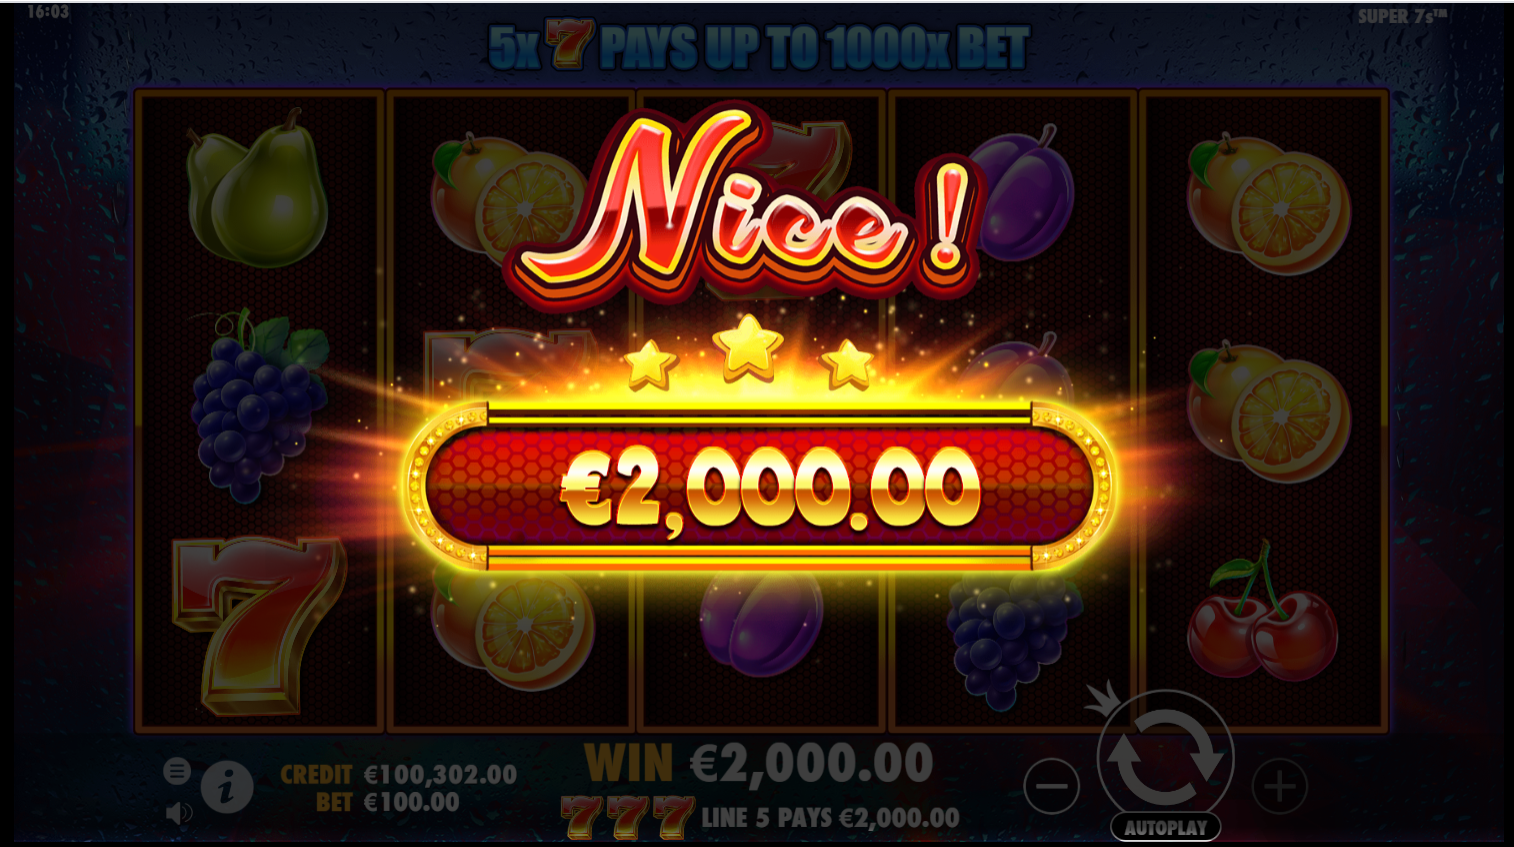
Task: Click the red 7 symbol on first reel
Action: tap(258, 625)
